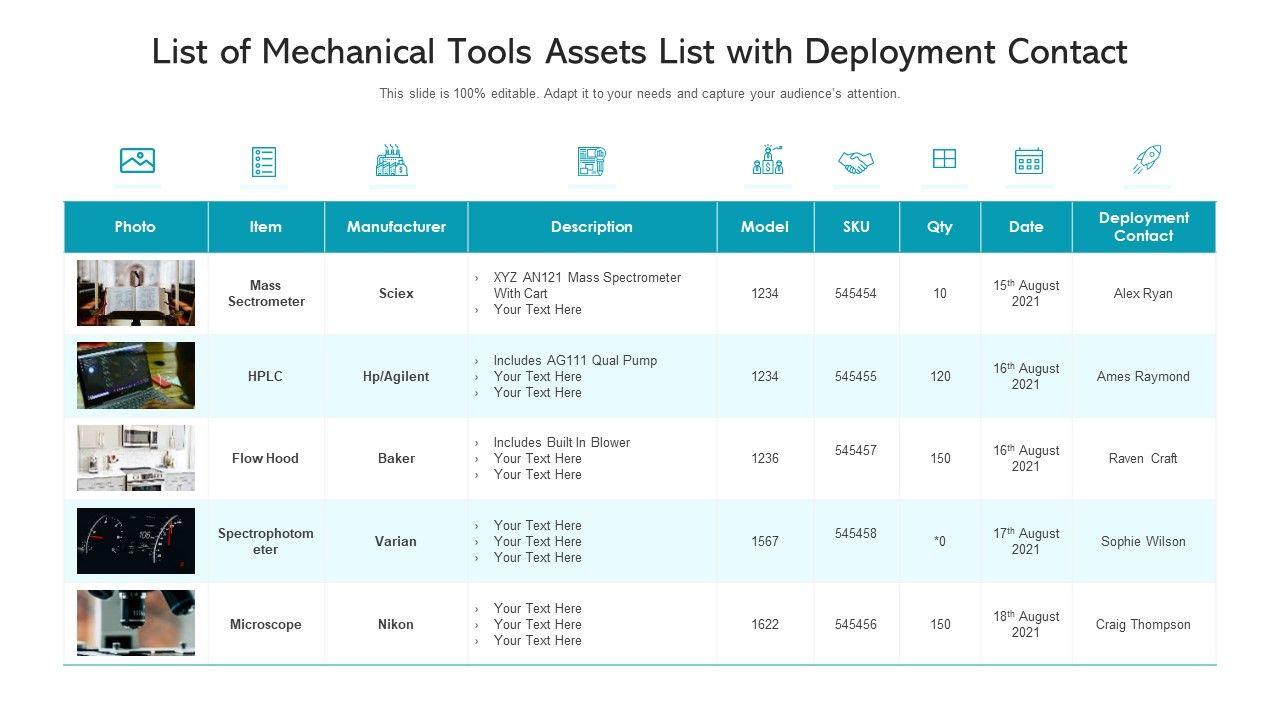Click the newspaper icon above the Description column
The width and height of the screenshot is (1280, 720).
pos(592,161)
